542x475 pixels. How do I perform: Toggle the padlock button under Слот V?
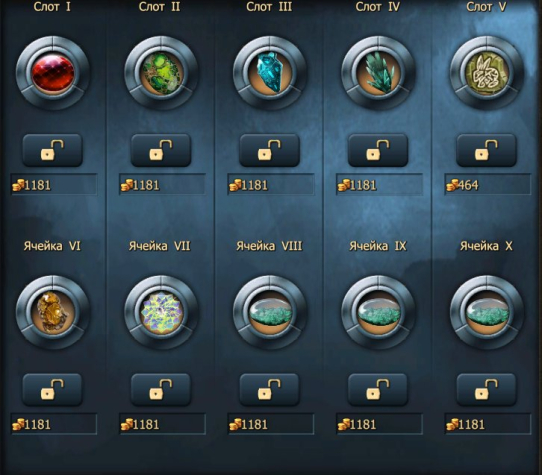487,150
